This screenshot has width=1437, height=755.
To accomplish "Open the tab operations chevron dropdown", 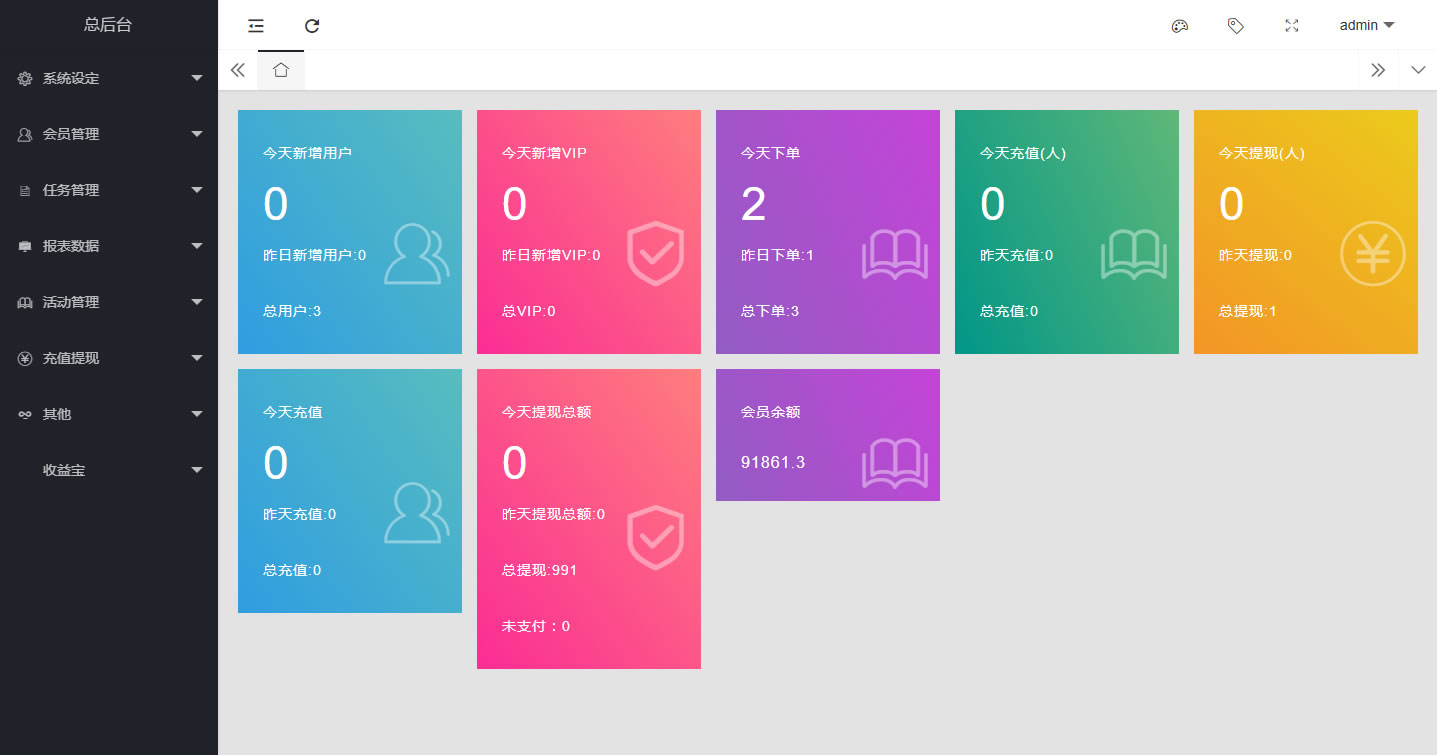I will pyautogui.click(x=1418, y=70).
